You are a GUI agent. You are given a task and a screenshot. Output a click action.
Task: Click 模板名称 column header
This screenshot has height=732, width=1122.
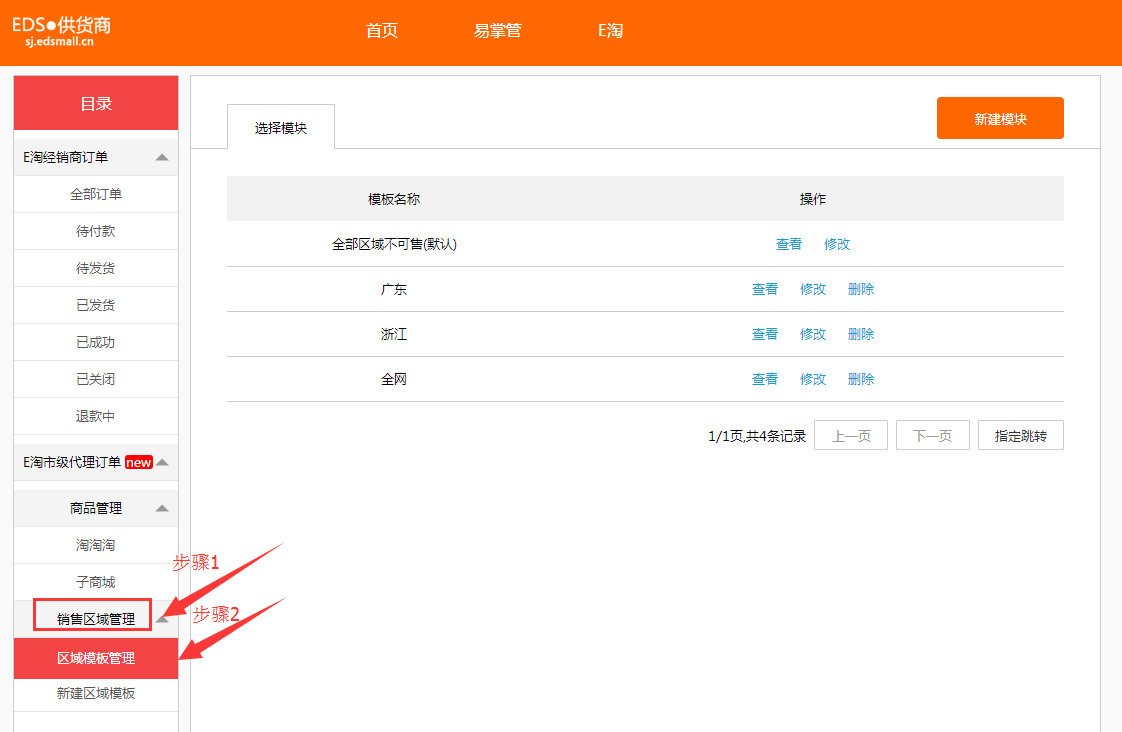pos(394,199)
